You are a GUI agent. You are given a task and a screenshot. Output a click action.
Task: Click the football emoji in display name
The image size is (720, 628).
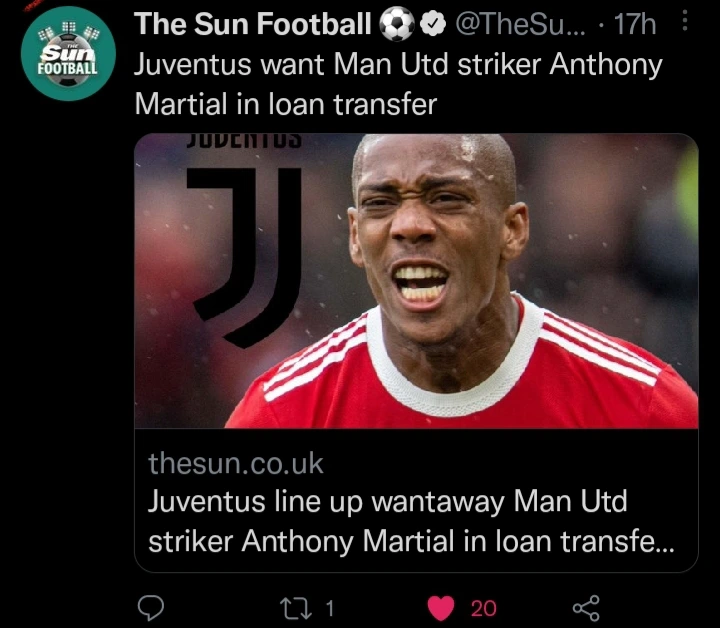[x=397, y=25]
